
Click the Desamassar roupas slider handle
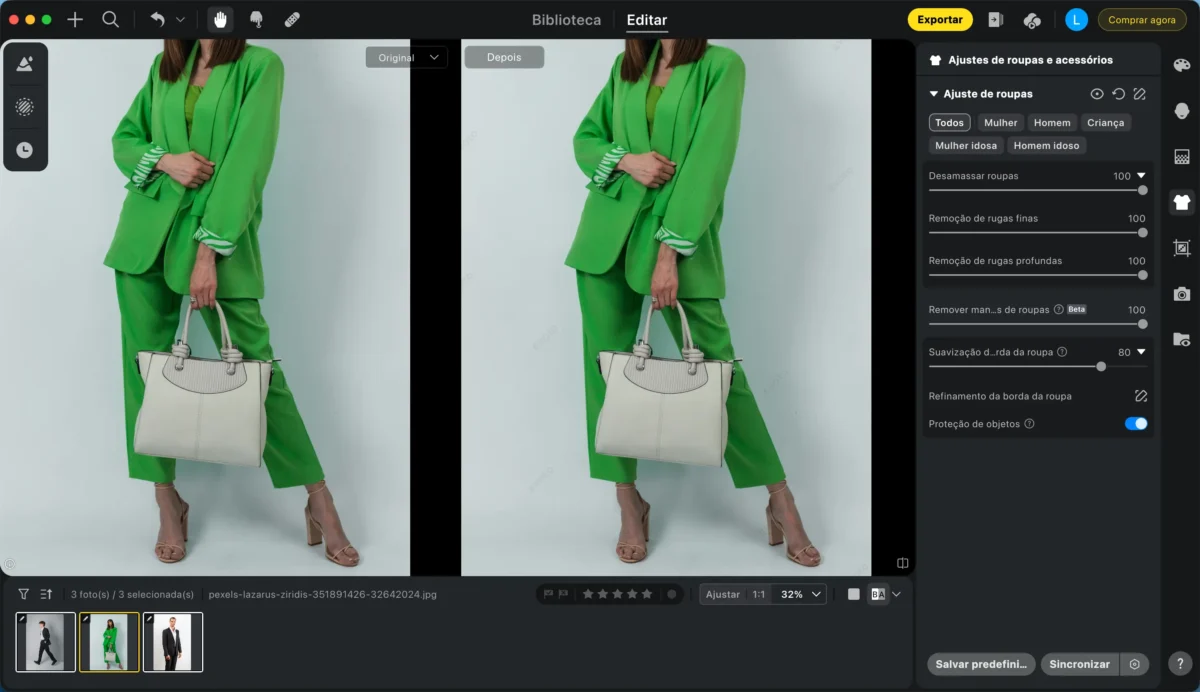[1143, 190]
